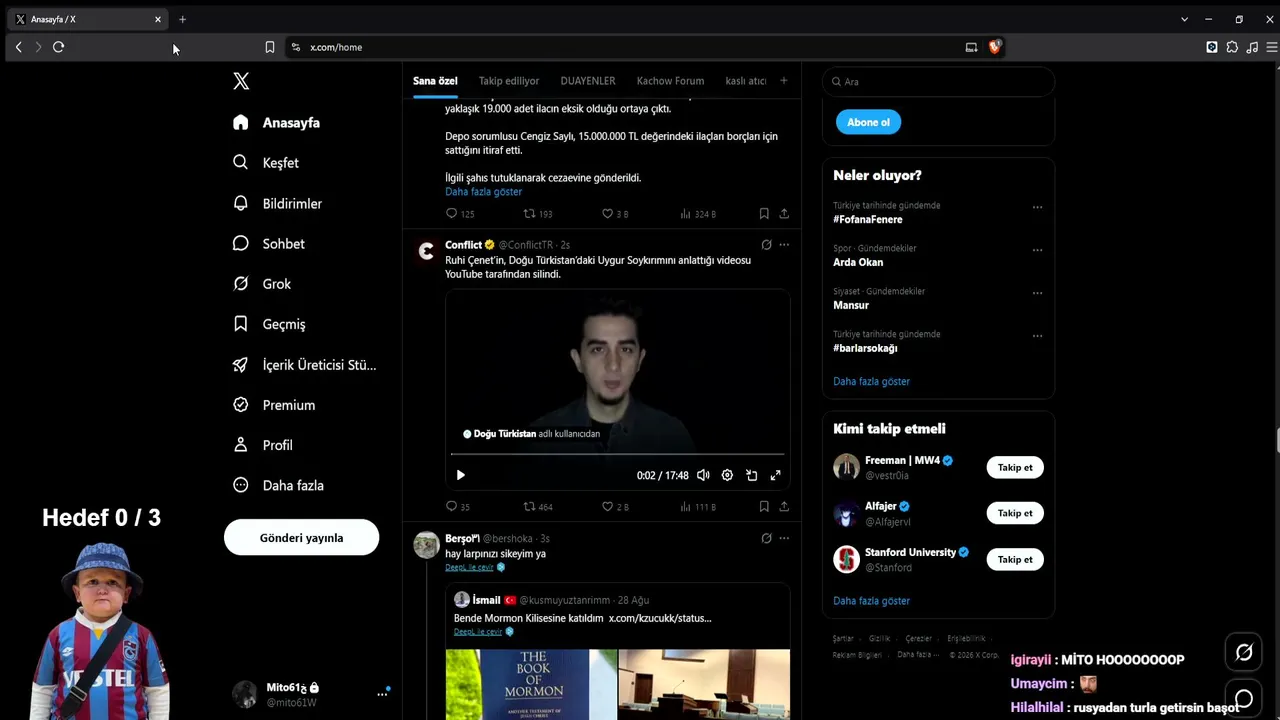Open Mito61 account menu dots
1280x720 pixels.
tap(382, 693)
